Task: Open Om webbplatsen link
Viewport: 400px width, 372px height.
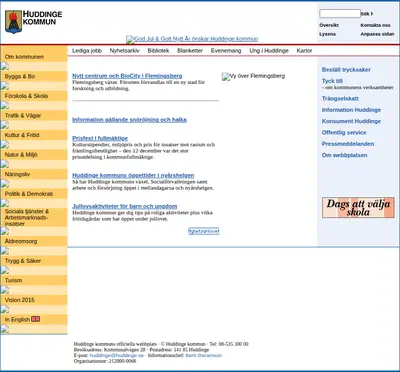Action: (345, 155)
